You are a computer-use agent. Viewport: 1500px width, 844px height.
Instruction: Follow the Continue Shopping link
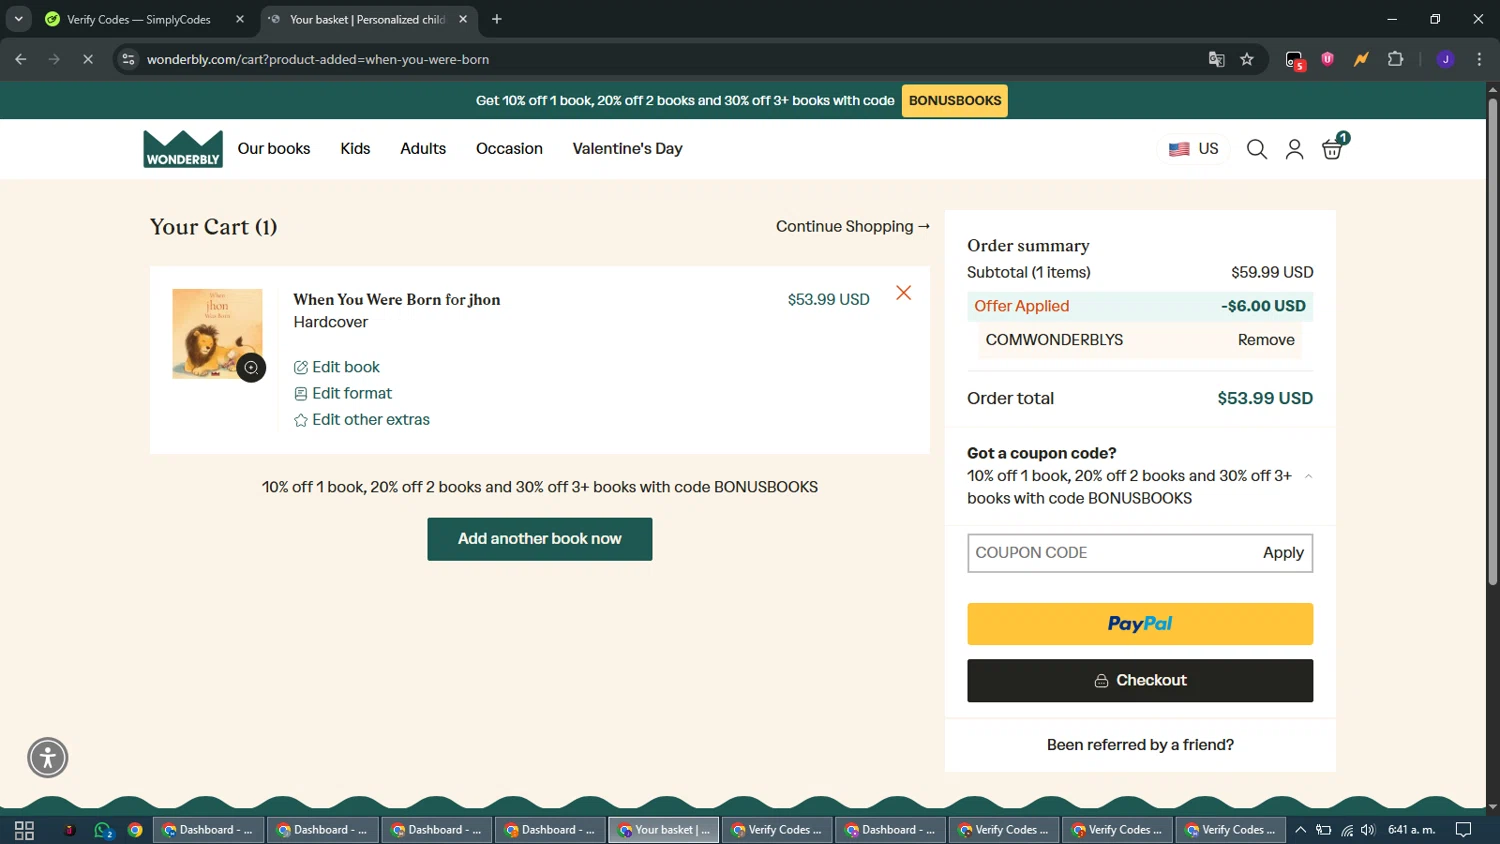(x=853, y=227)
